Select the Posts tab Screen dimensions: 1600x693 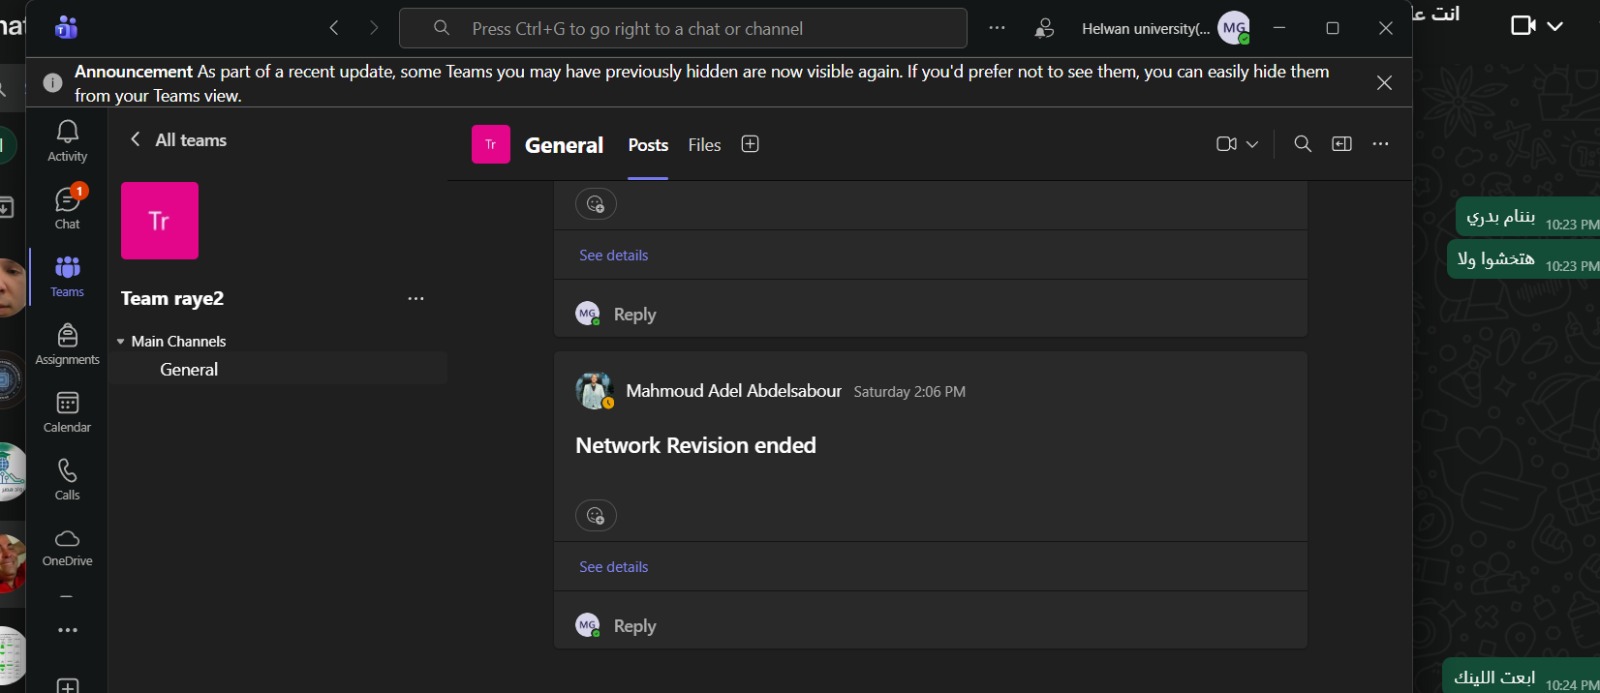647,145
